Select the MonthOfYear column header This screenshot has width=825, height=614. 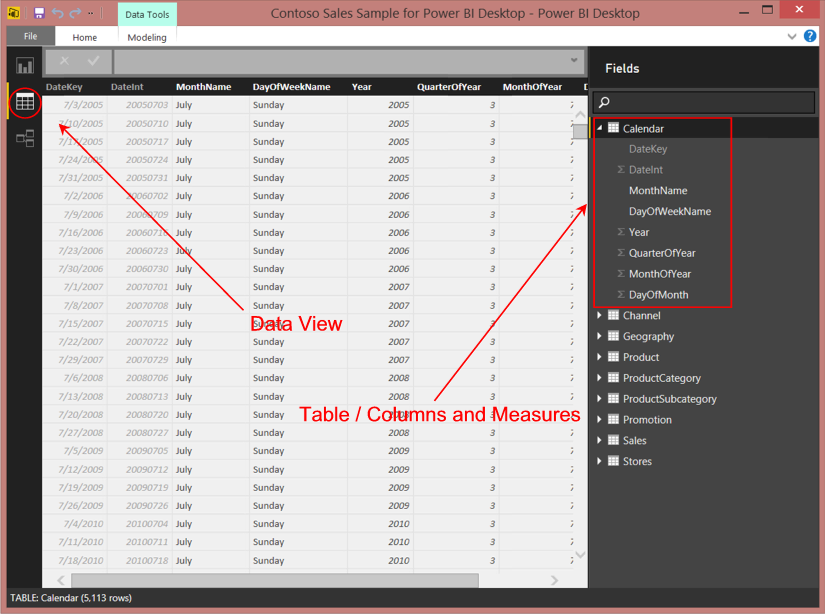pos(532,87)
